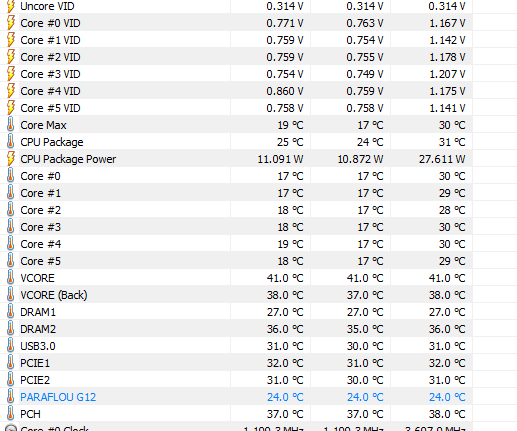
Task: Select the thermometer icon for VCORE (Back)
Action: coord(11,295)
